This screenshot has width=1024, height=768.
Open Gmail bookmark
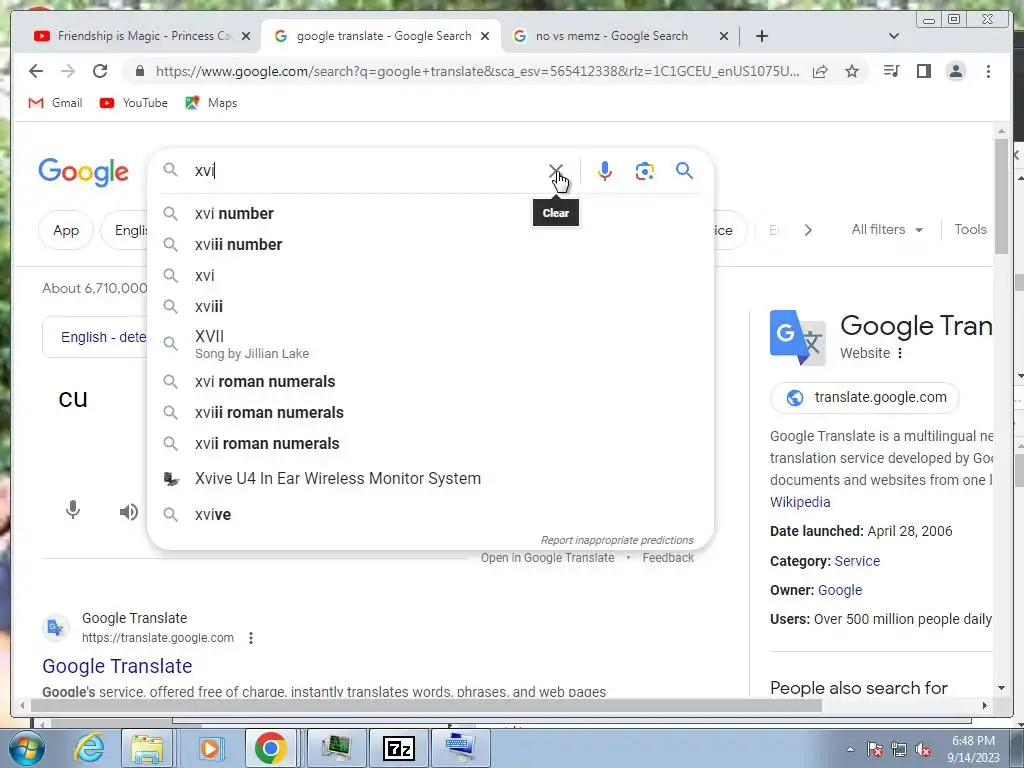pos(56,103)
